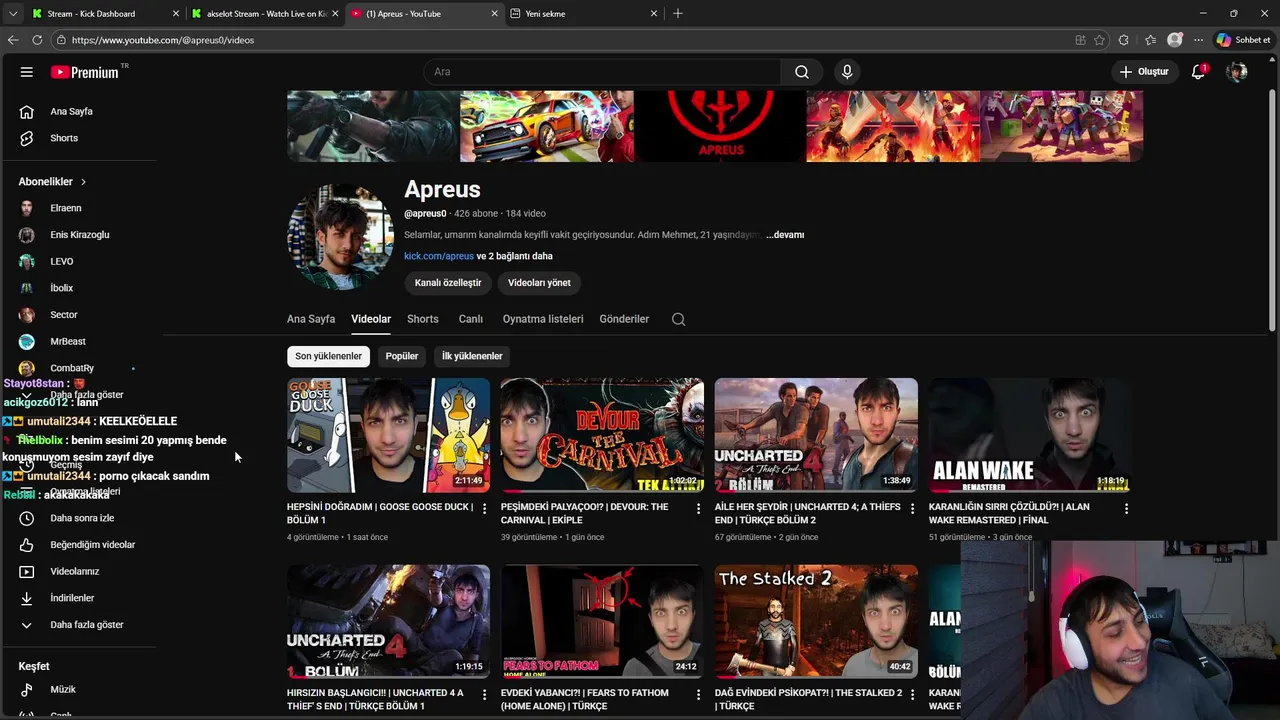Screen dimensions: 1280x720
Task: Go back with browser back arrow
Action: tap(13, 40)
